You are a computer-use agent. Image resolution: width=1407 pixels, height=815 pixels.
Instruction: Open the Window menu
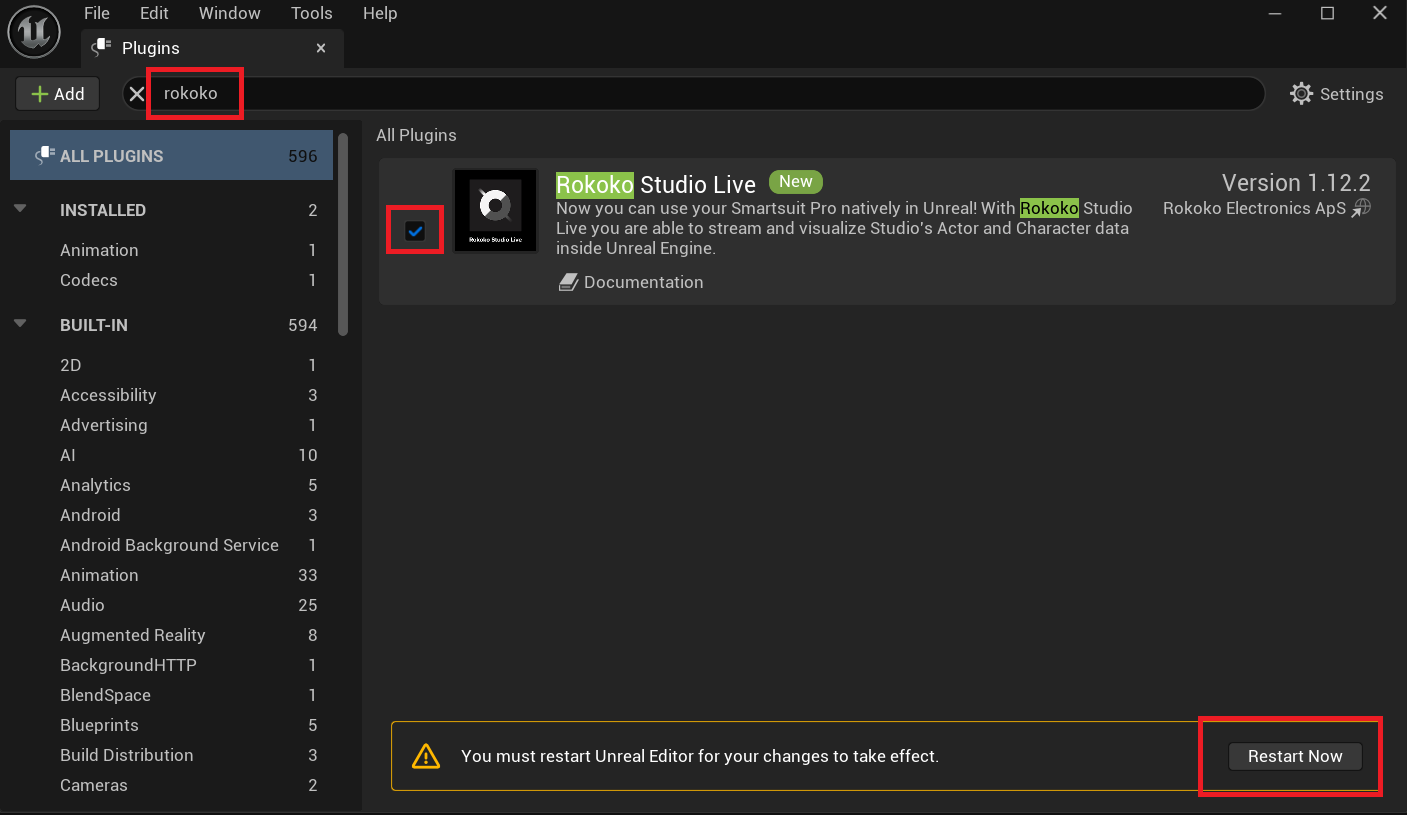230,13
